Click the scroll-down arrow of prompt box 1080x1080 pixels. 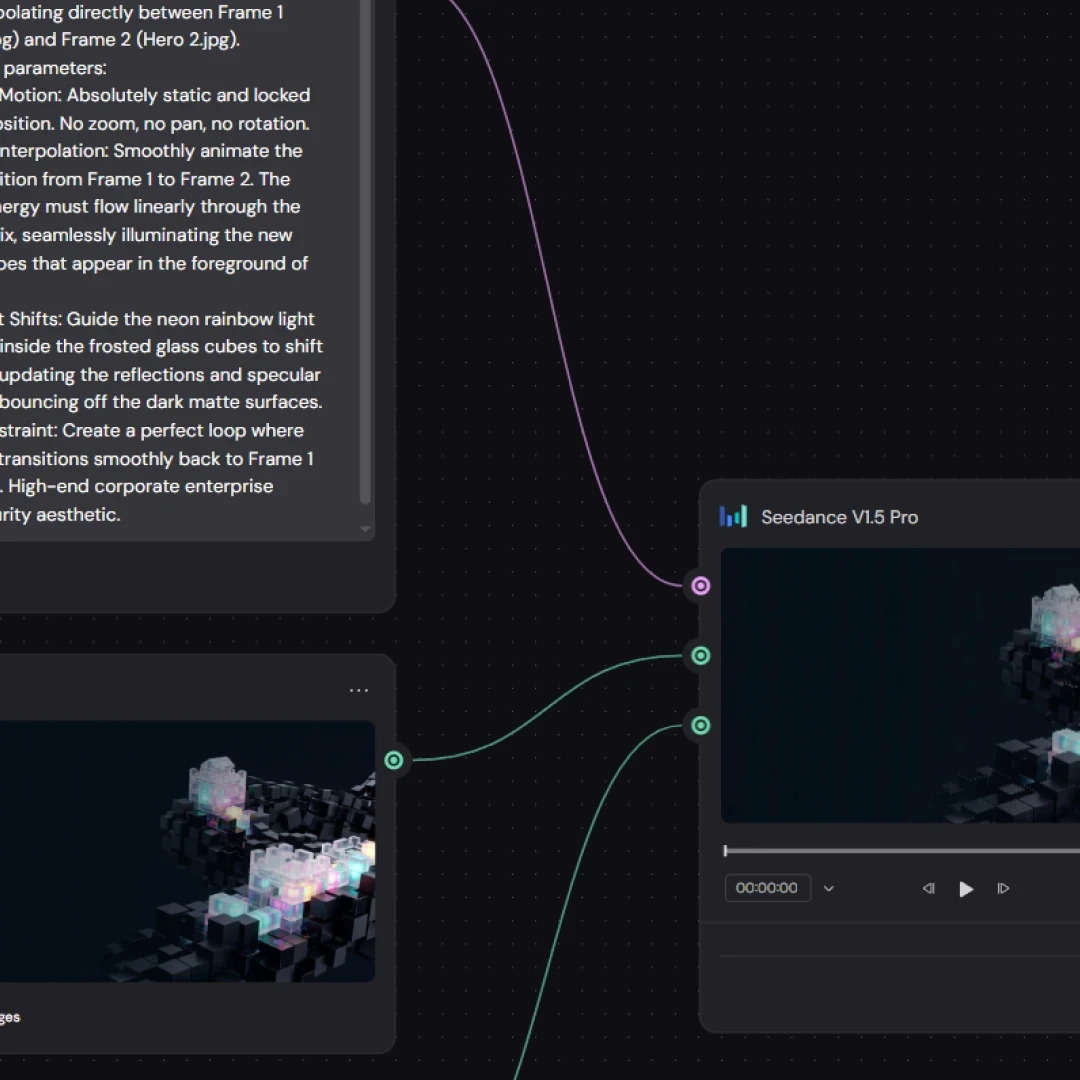coord(366,529)
